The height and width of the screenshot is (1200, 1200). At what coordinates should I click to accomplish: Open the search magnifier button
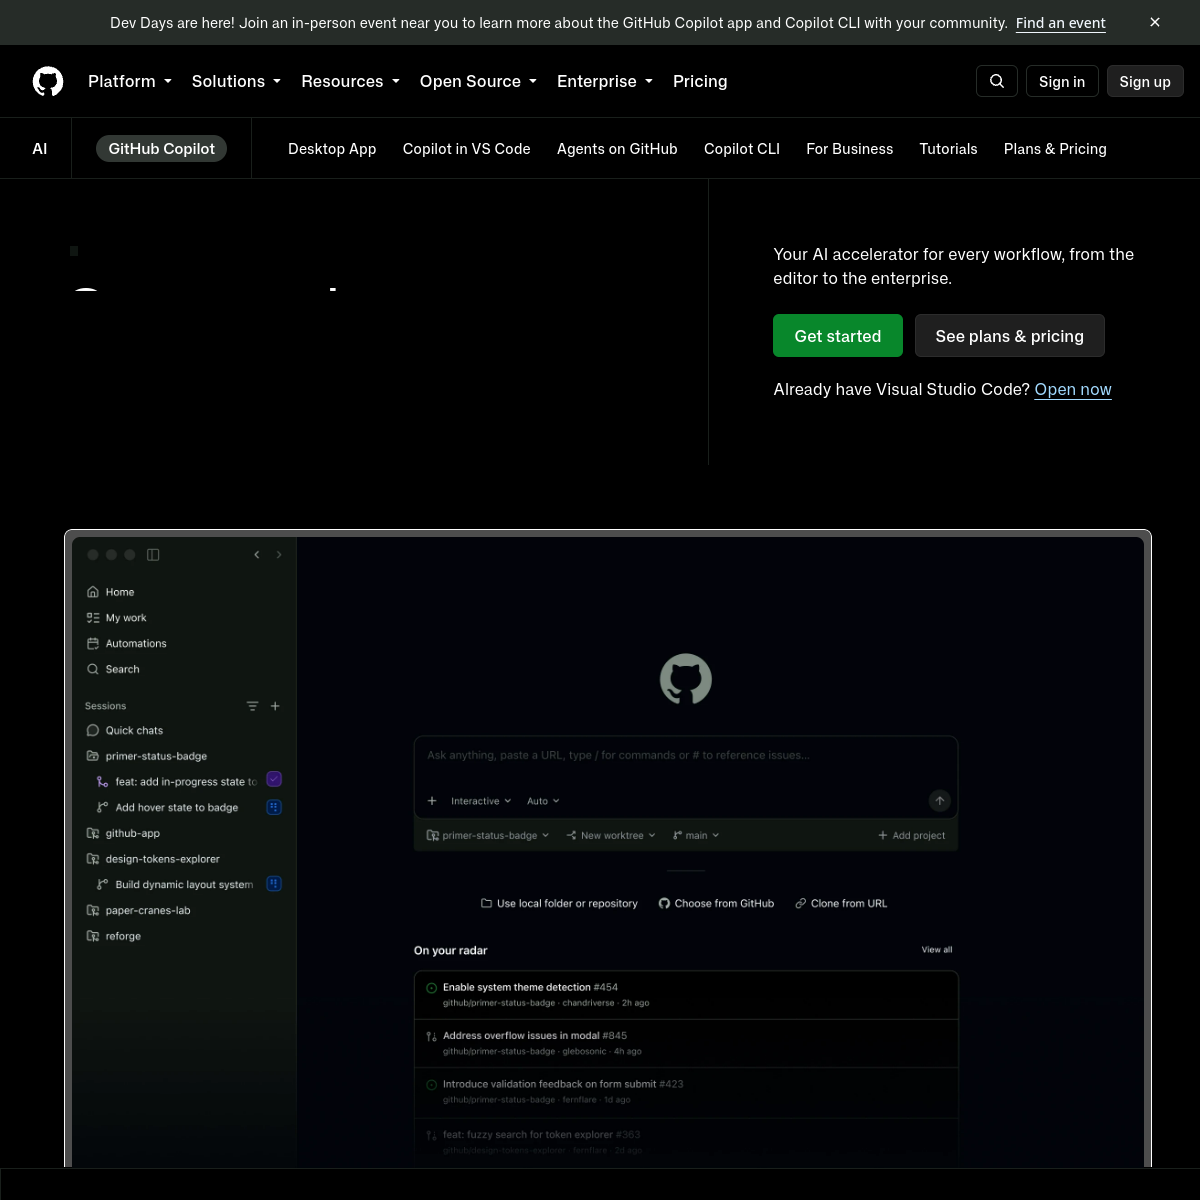click(x=997, y=81)
